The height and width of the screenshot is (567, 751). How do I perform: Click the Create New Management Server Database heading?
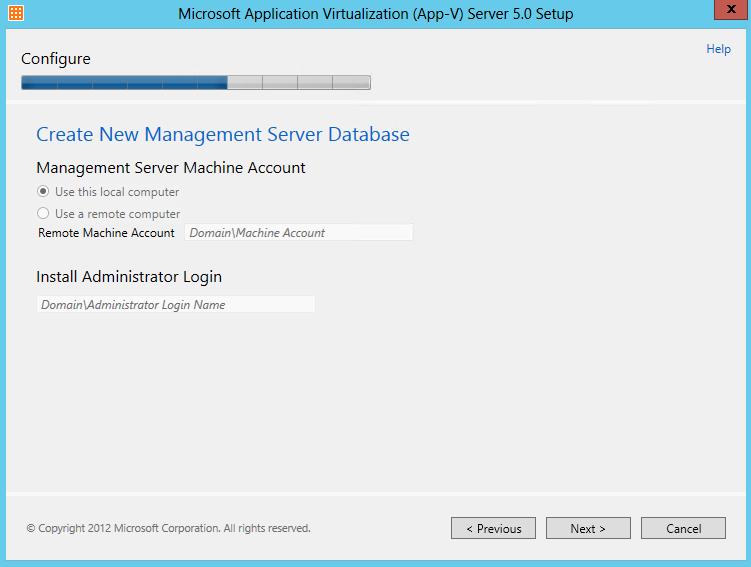tap(223, 134)
